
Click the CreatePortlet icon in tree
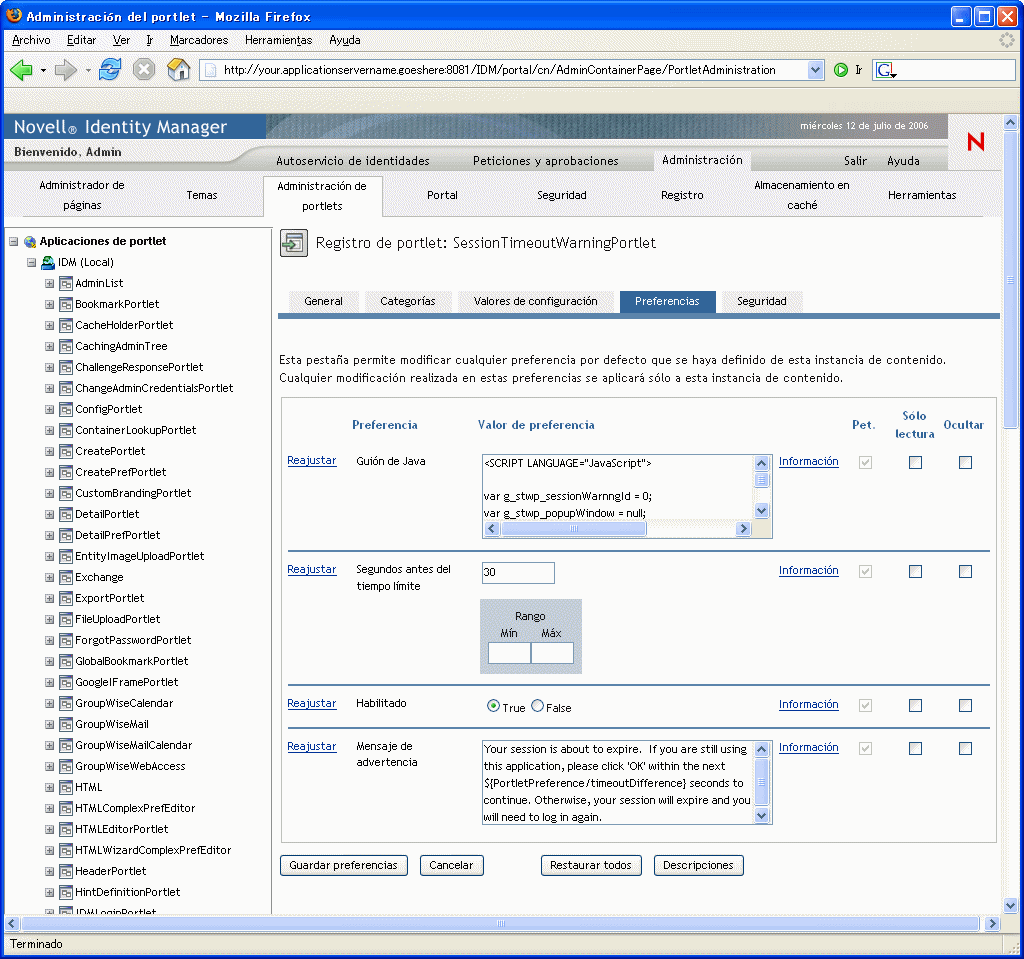click(x=66, y=451)
